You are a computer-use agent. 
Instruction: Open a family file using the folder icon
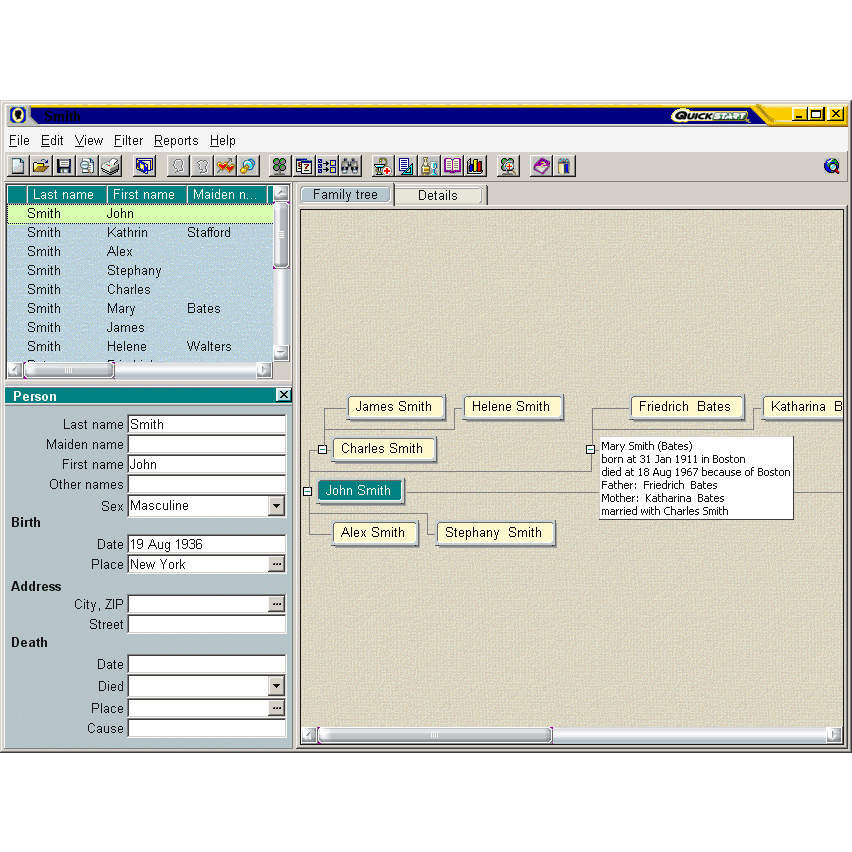(40, 166)
